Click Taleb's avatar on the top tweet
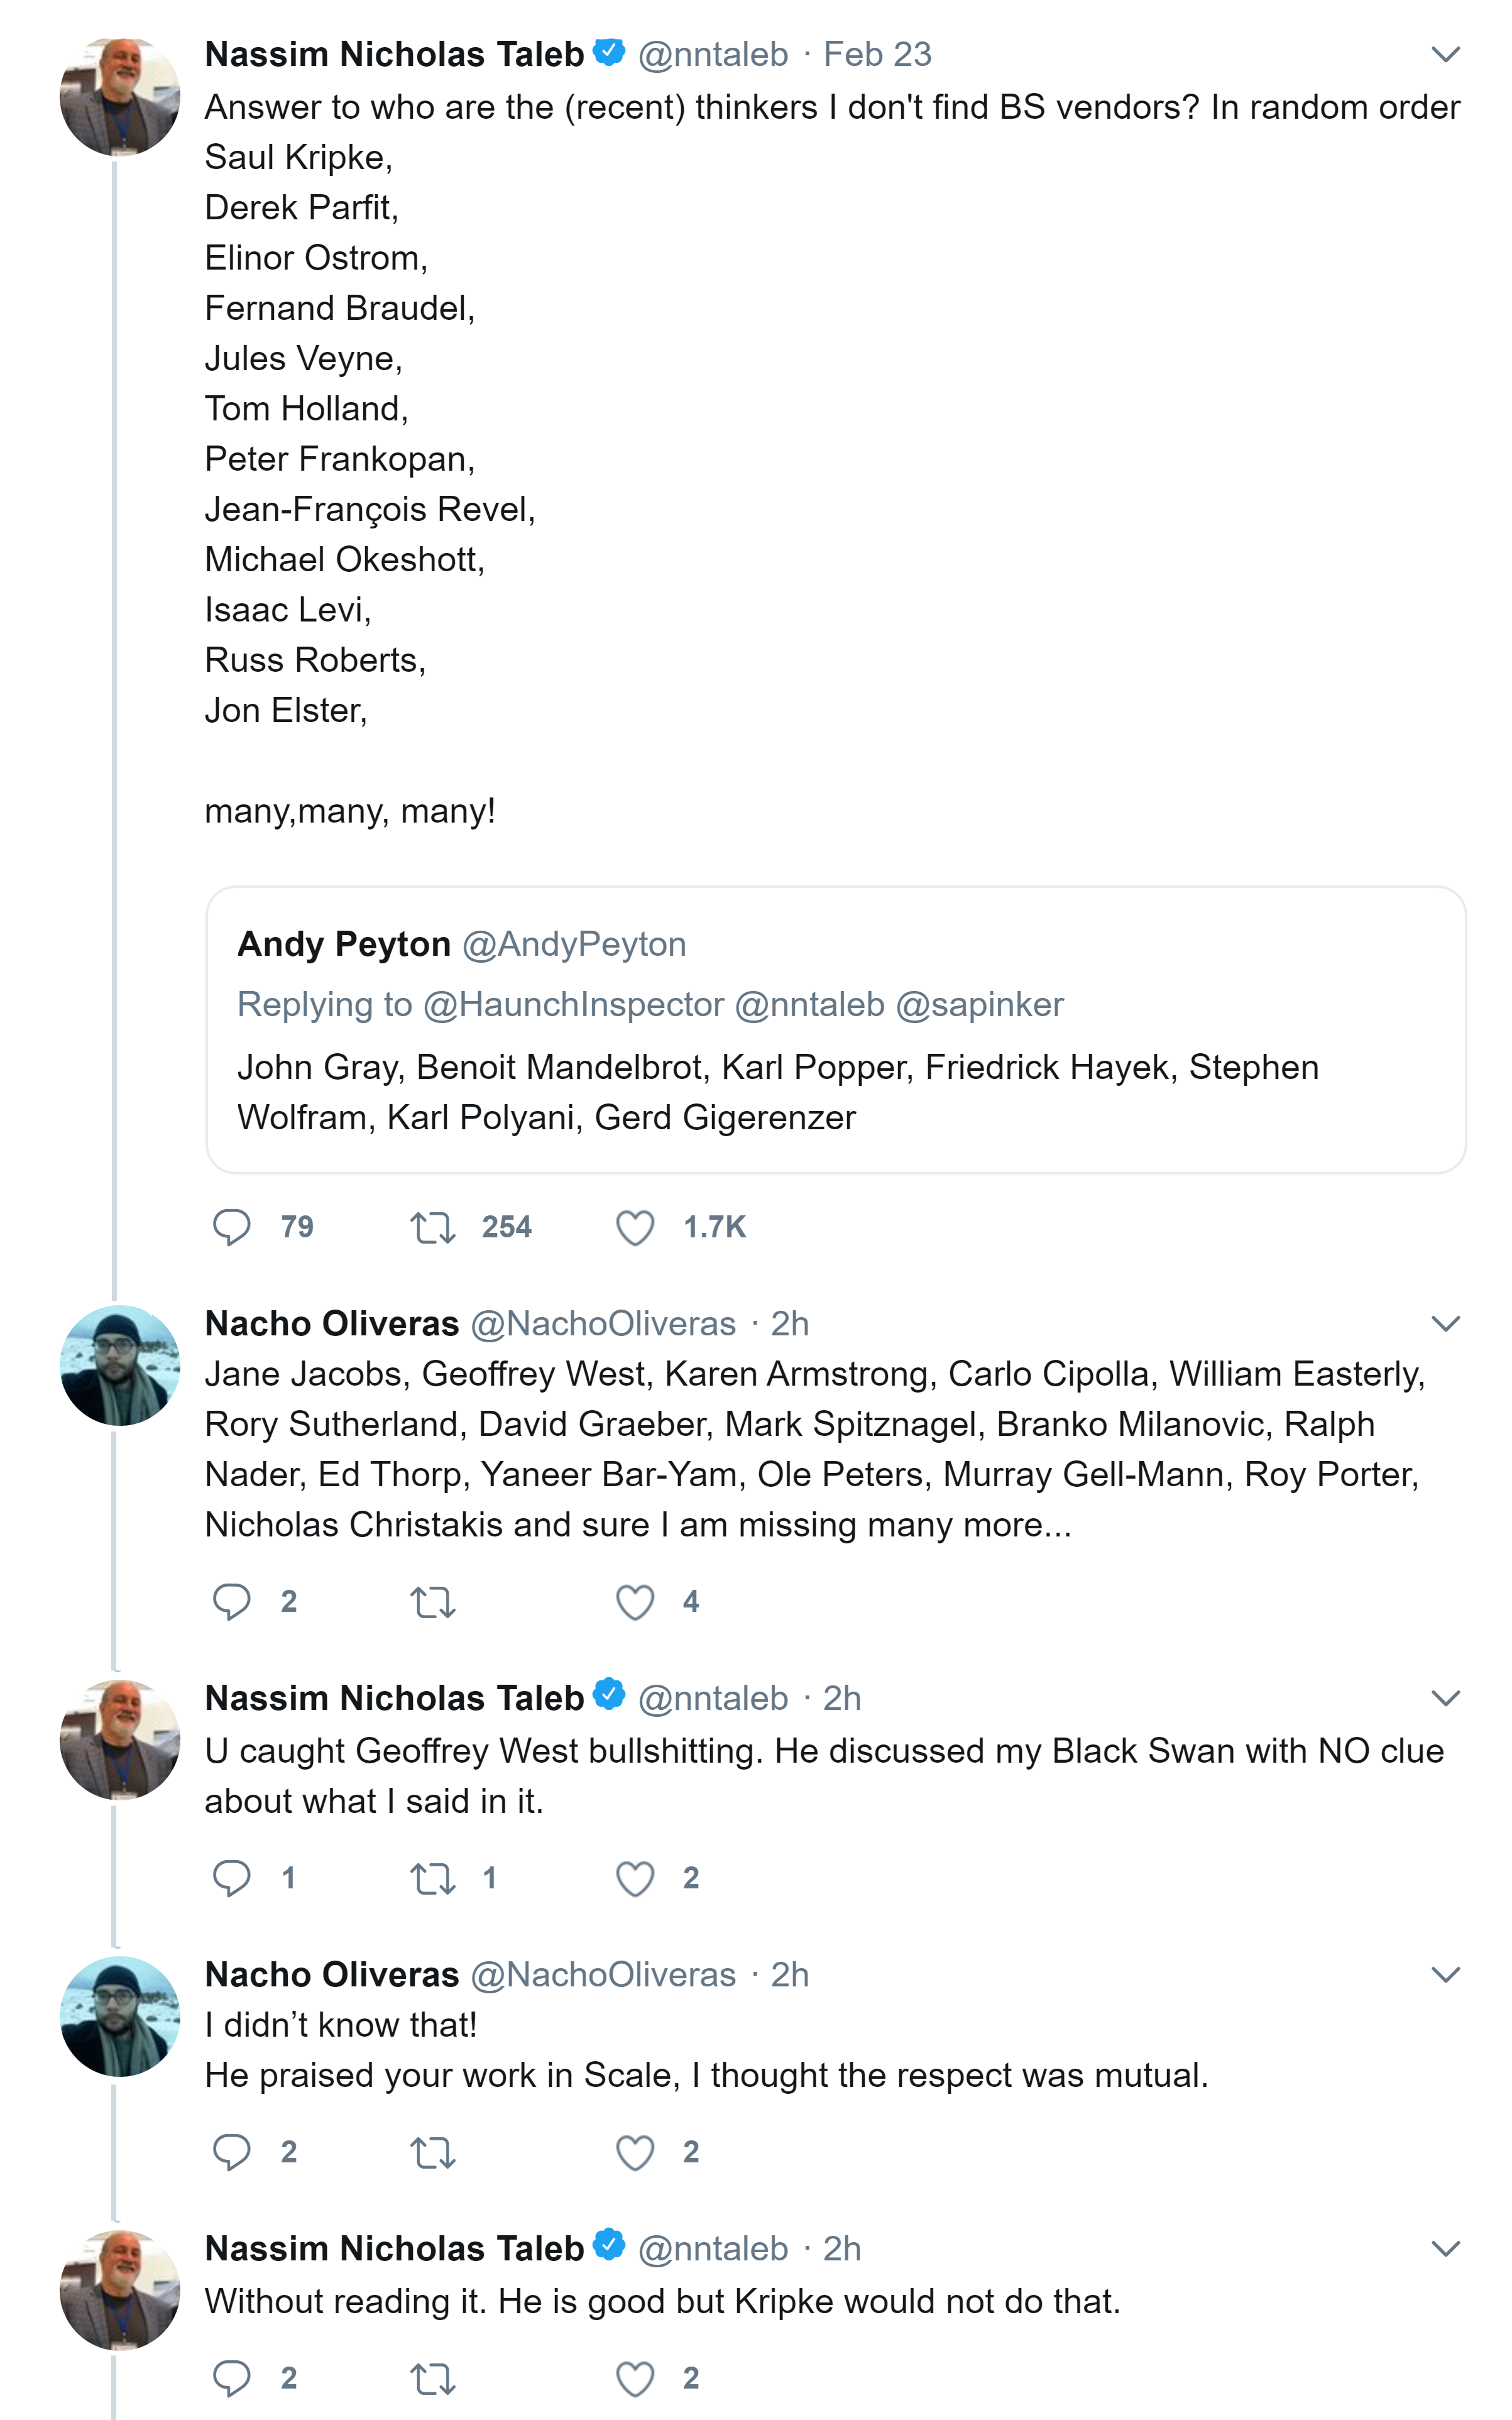 [120, 97]
